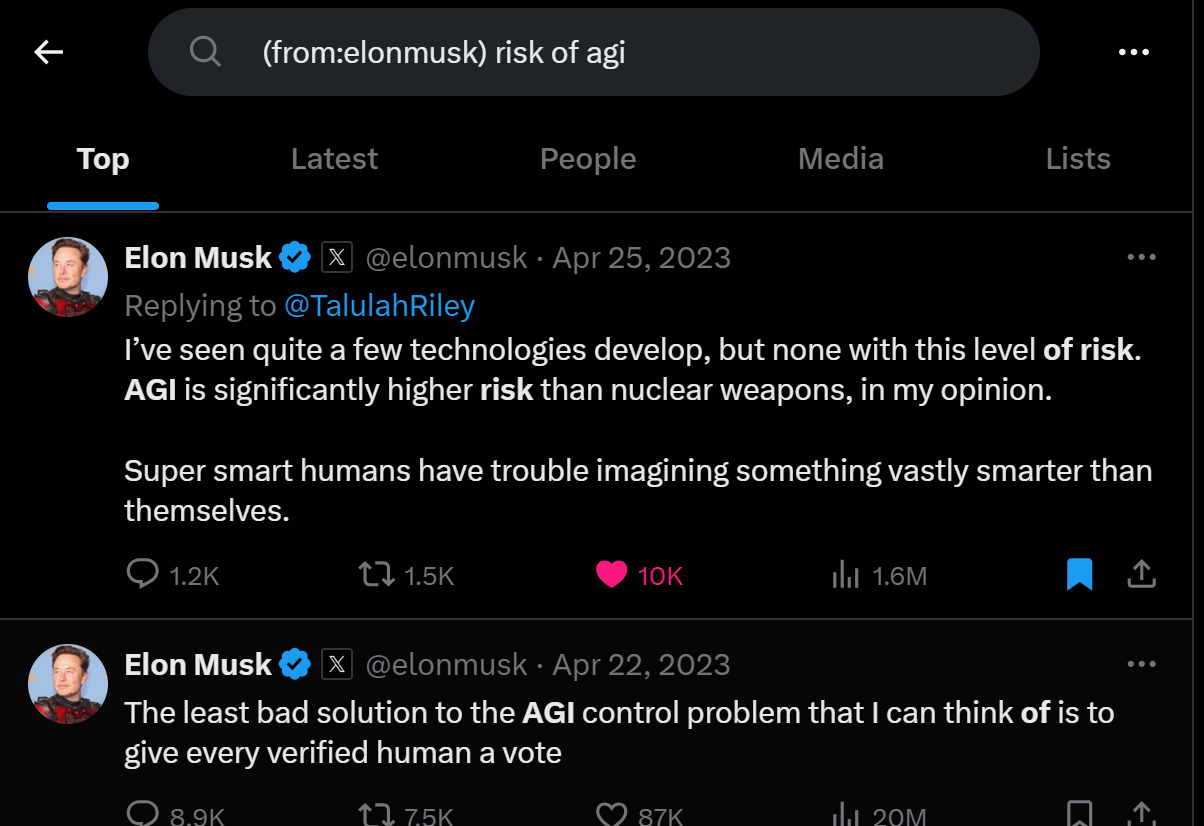This screenshot has height=826, width=1204.
Task: Expand more options on April 25 tweet
Action: click(1141, 258)
